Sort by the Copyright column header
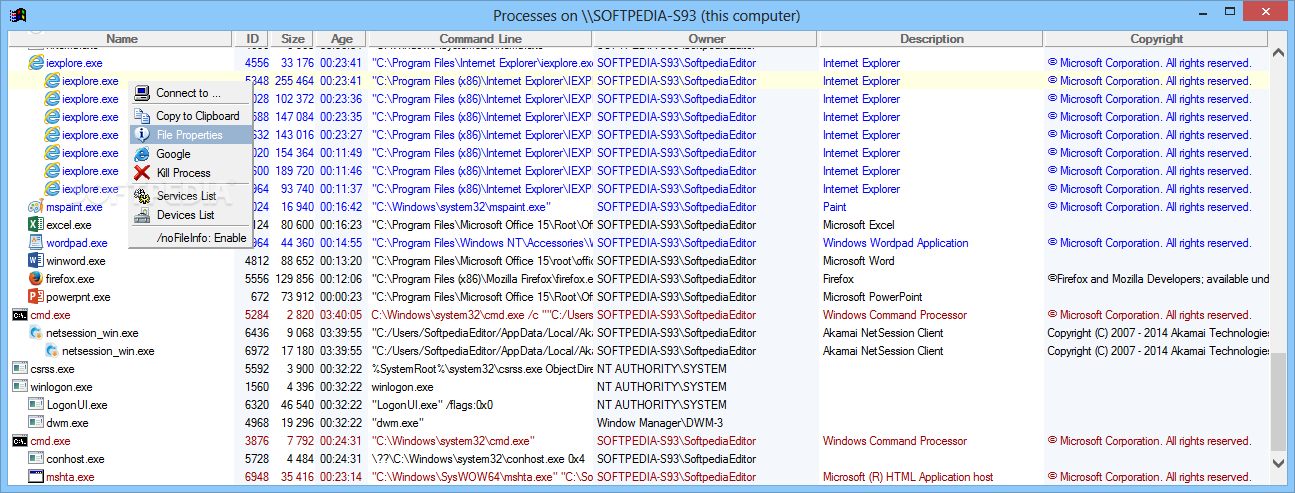The image size is (1295, 493). coord(1156,39)
